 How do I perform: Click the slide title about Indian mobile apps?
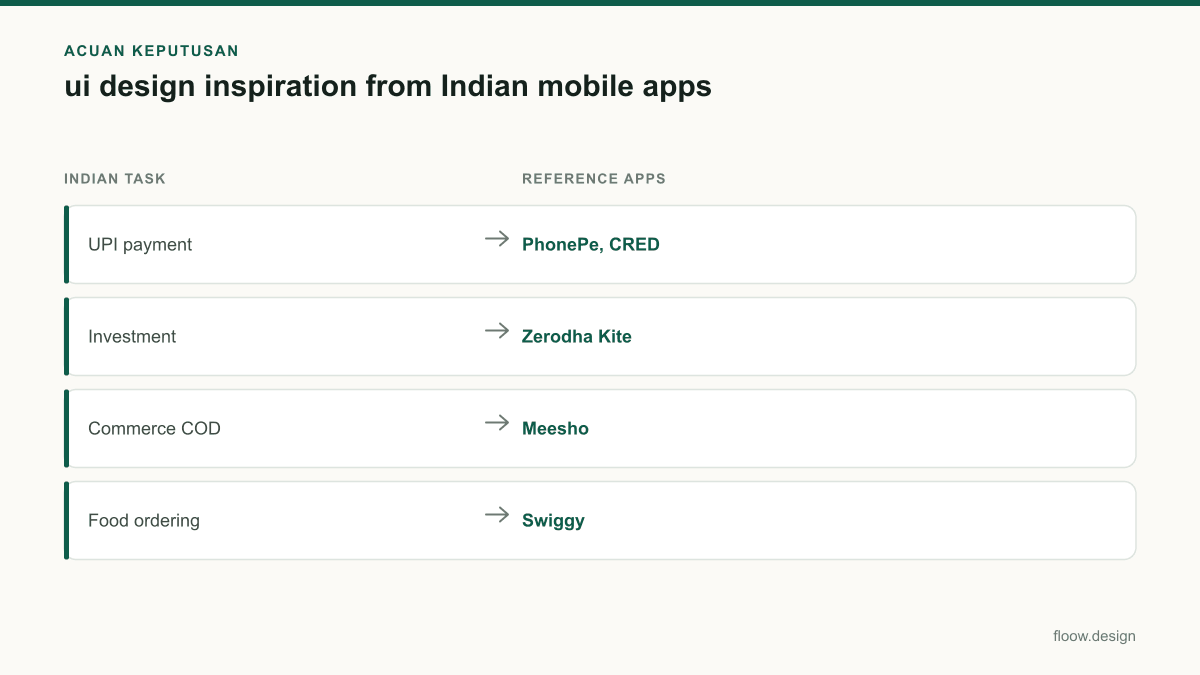tap(388, 87)
